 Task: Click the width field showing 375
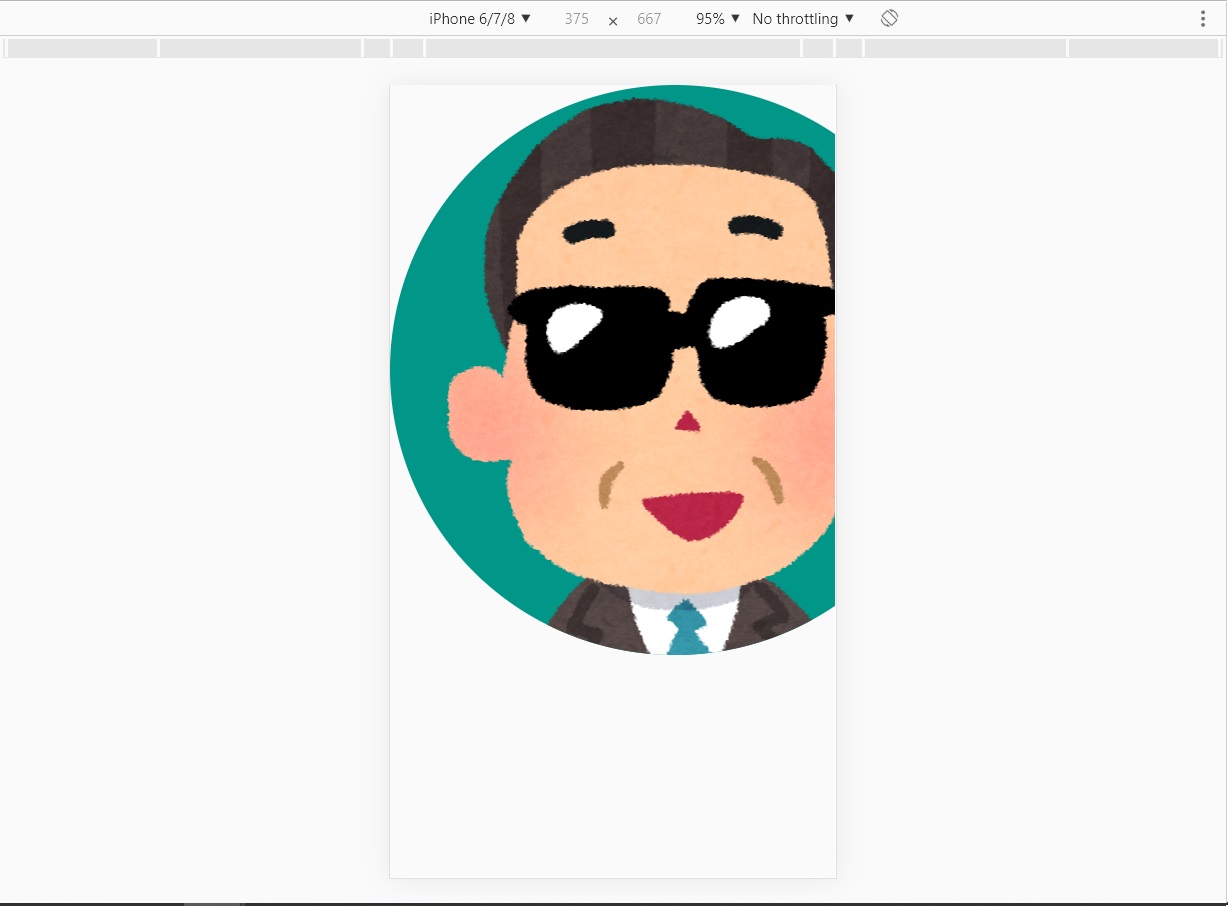pyautogui.click(x=576, y=19)
